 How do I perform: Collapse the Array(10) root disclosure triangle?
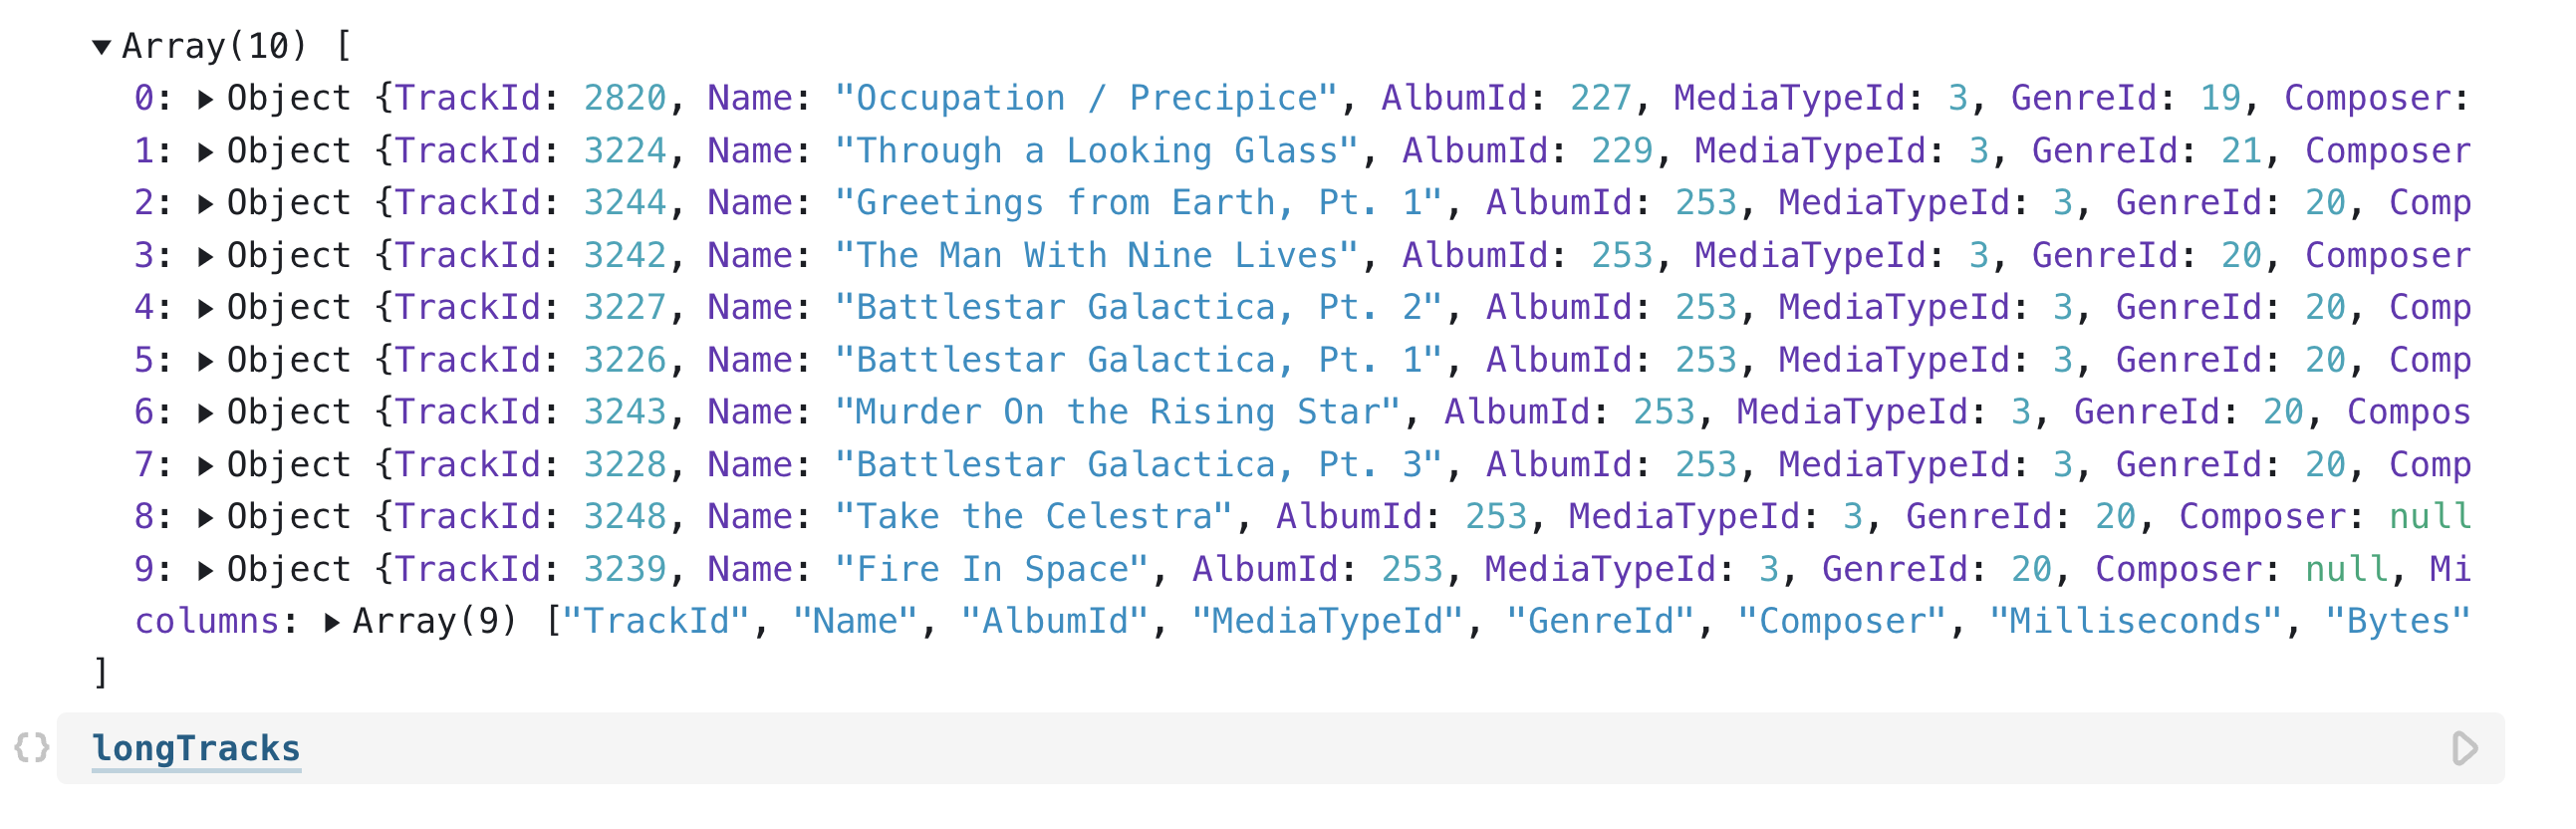(100, 45)
